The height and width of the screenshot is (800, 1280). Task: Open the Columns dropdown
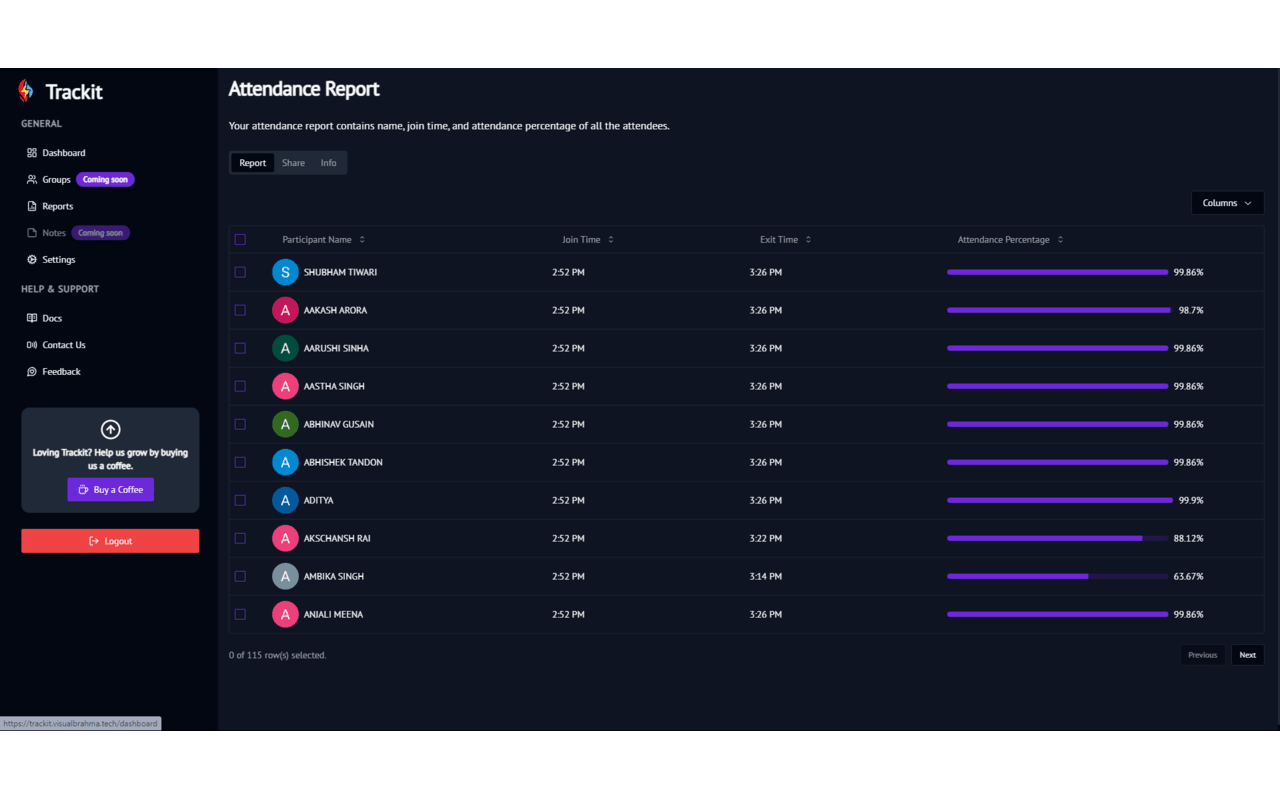[x=1227, y=203]
